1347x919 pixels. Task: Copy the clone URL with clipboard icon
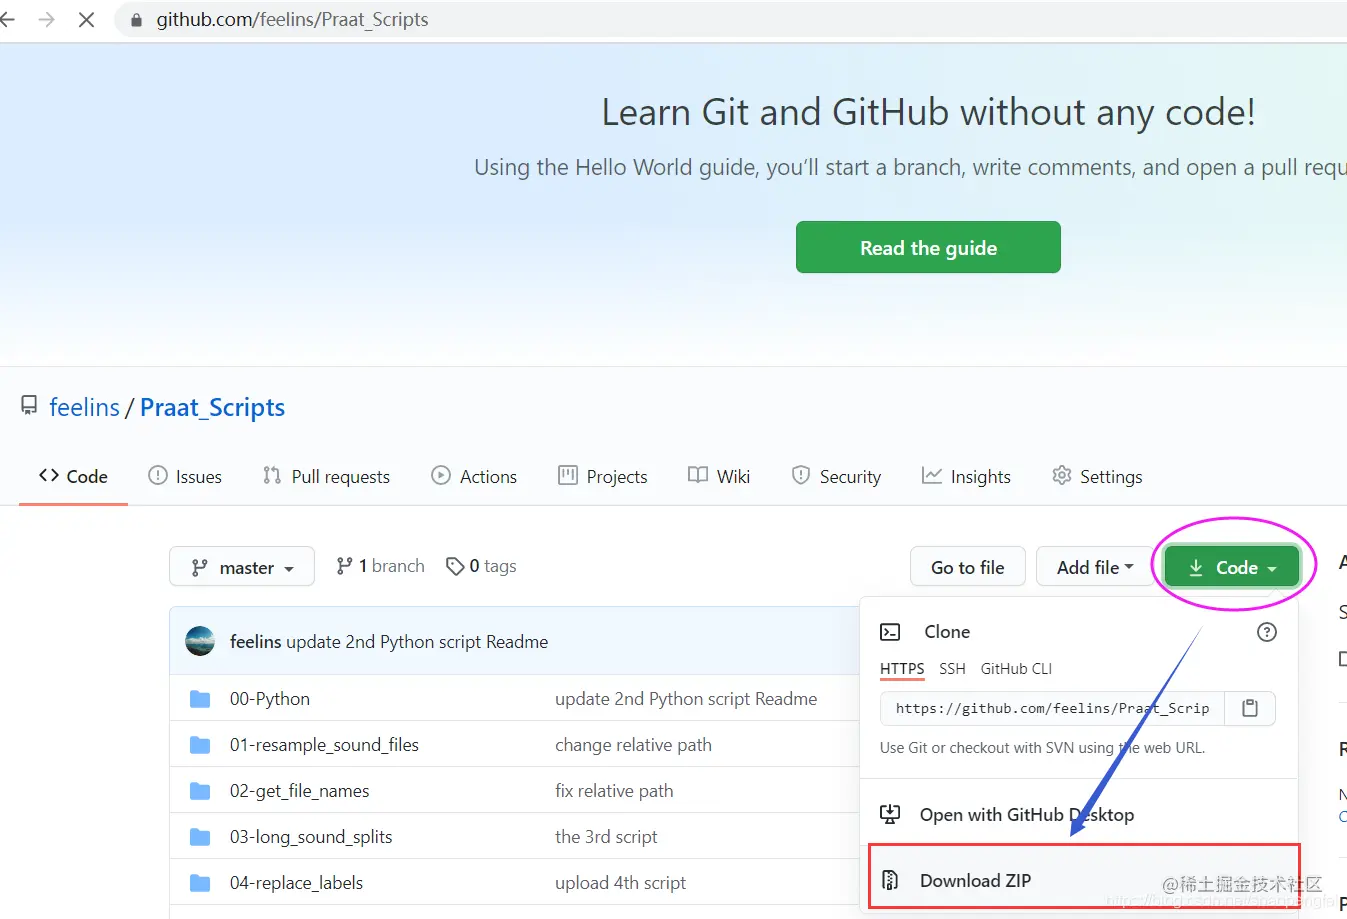tap(1250, 708)
